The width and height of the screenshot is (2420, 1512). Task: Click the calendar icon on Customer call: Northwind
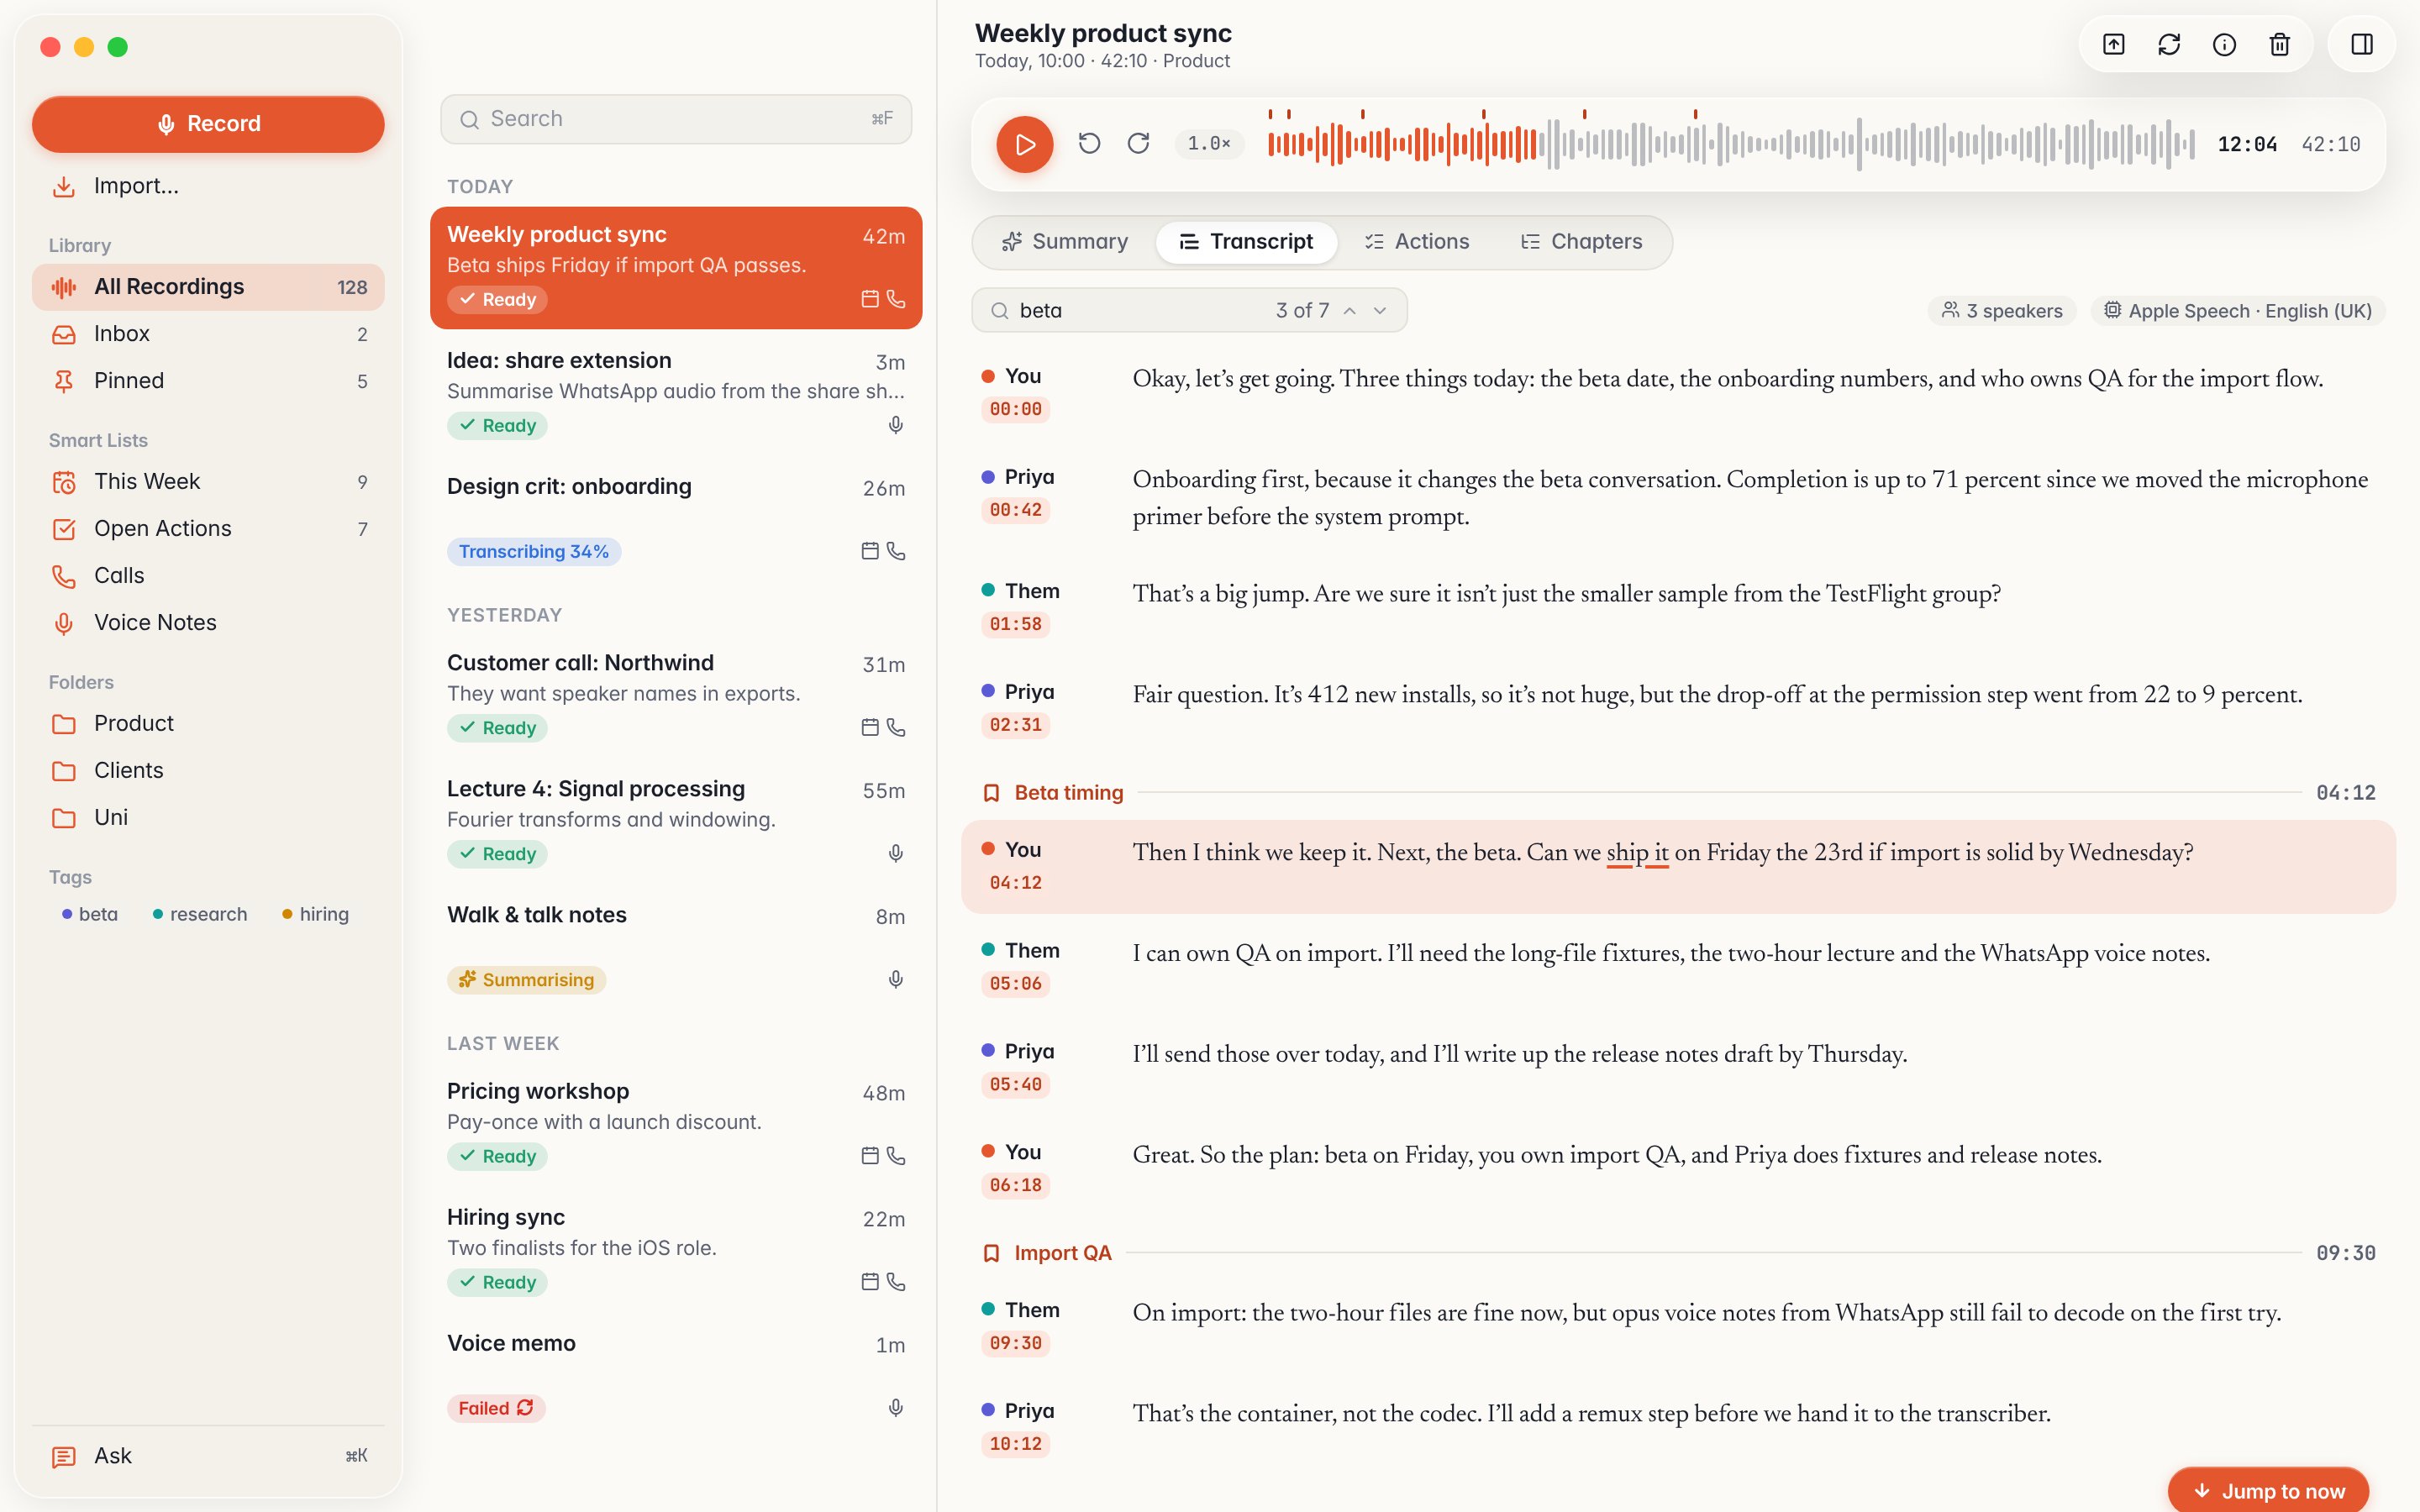(870, 728)
